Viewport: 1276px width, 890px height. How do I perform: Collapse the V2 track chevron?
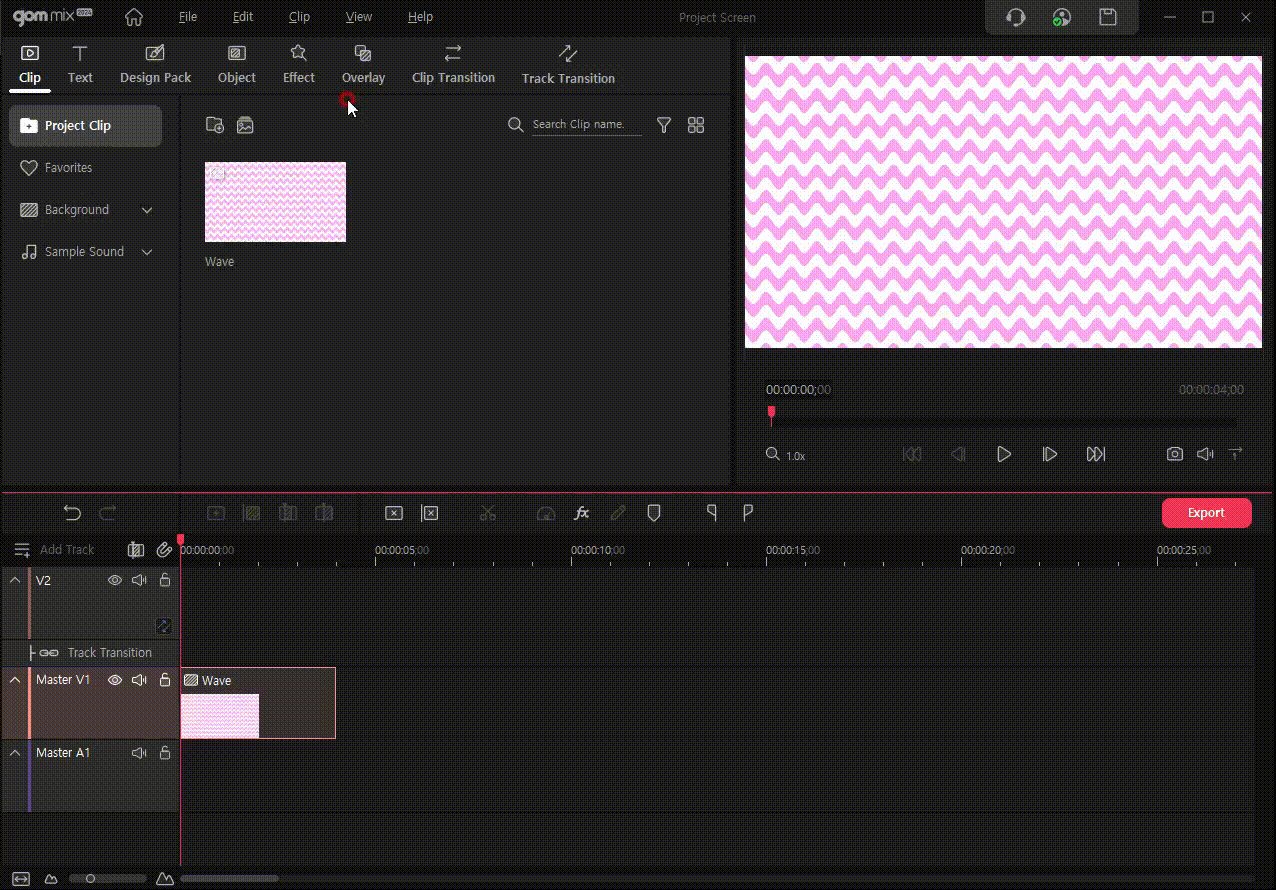click(15, 580)
